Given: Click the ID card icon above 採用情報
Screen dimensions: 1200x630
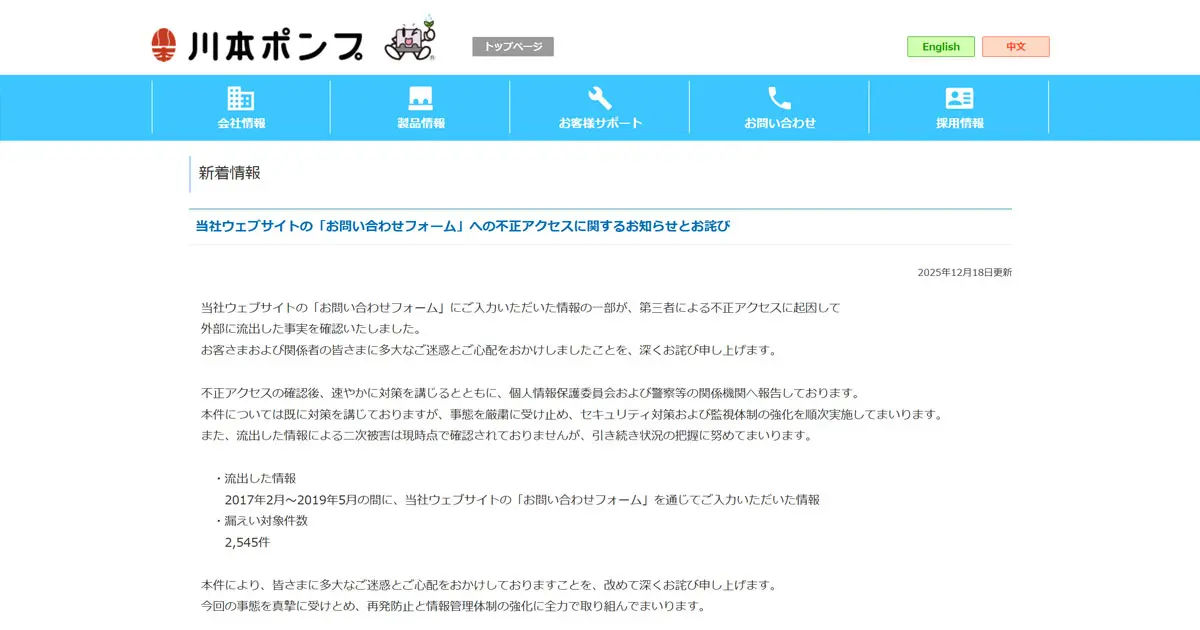Looking at the screenshot, I should [959, 96].
